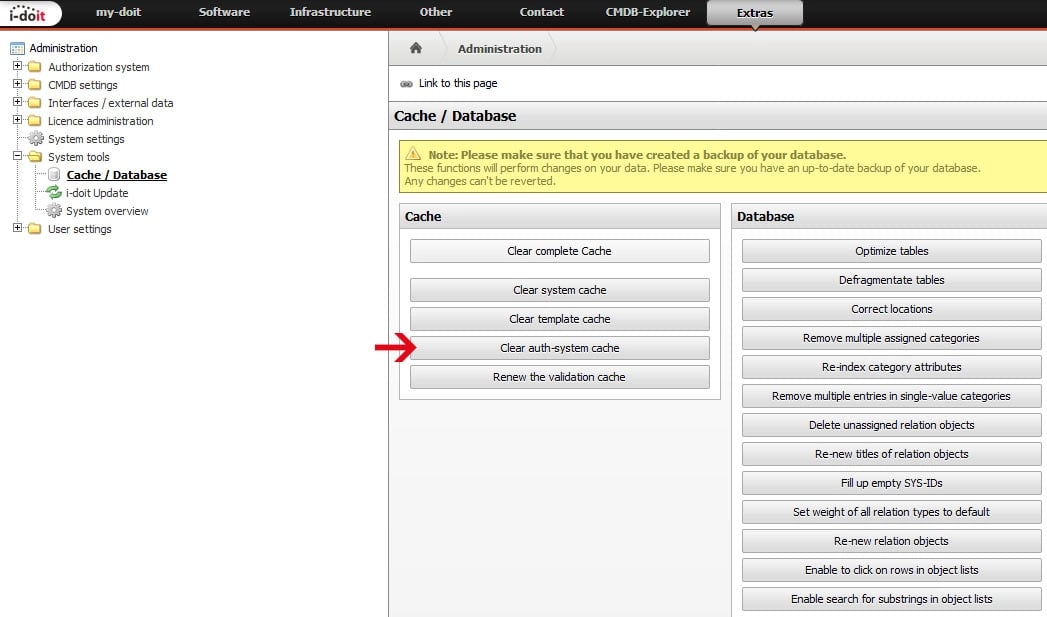Click Clear system cache button

pyautogui.click(x=560, y=290)
